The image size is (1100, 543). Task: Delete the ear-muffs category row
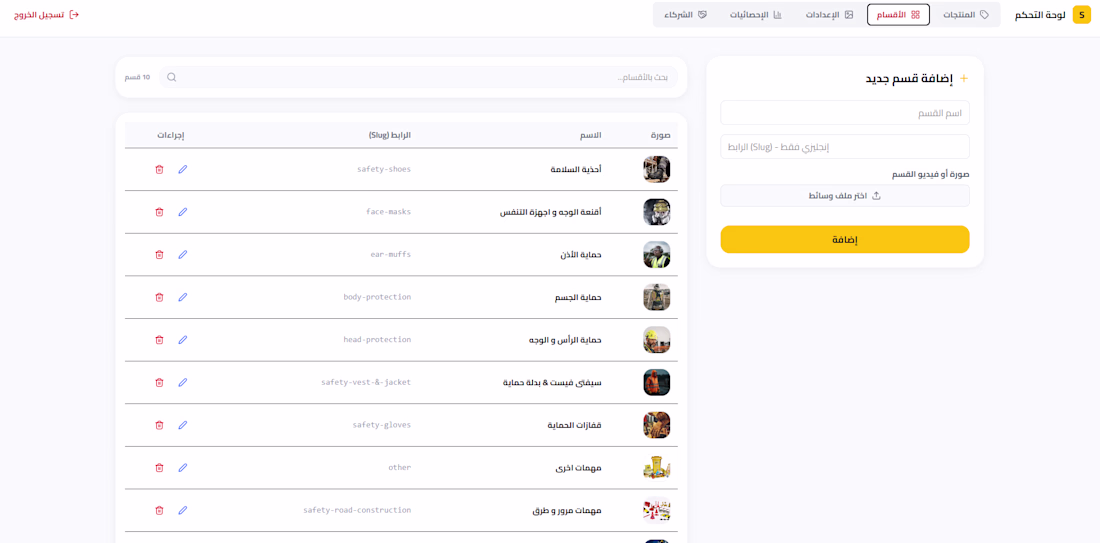coord(159,255)
